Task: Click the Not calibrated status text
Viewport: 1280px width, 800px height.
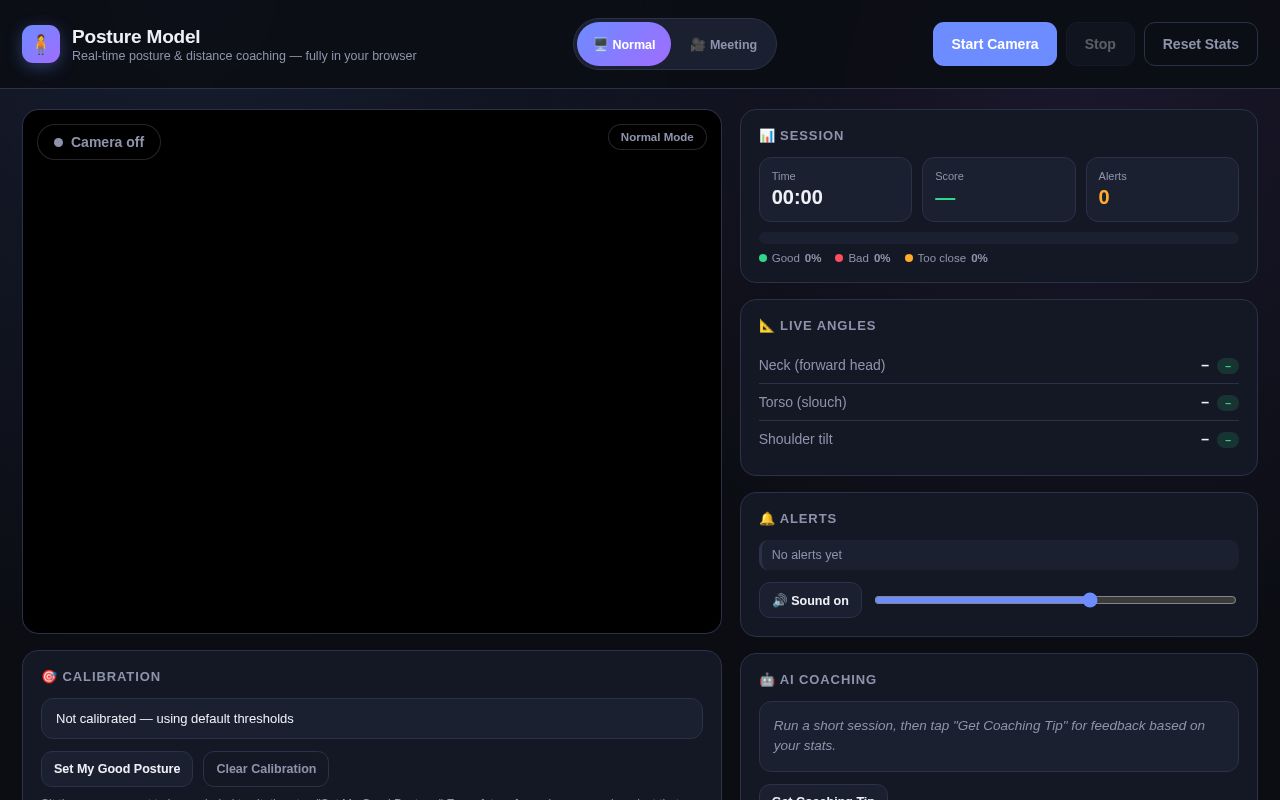Action: [372, 718]
